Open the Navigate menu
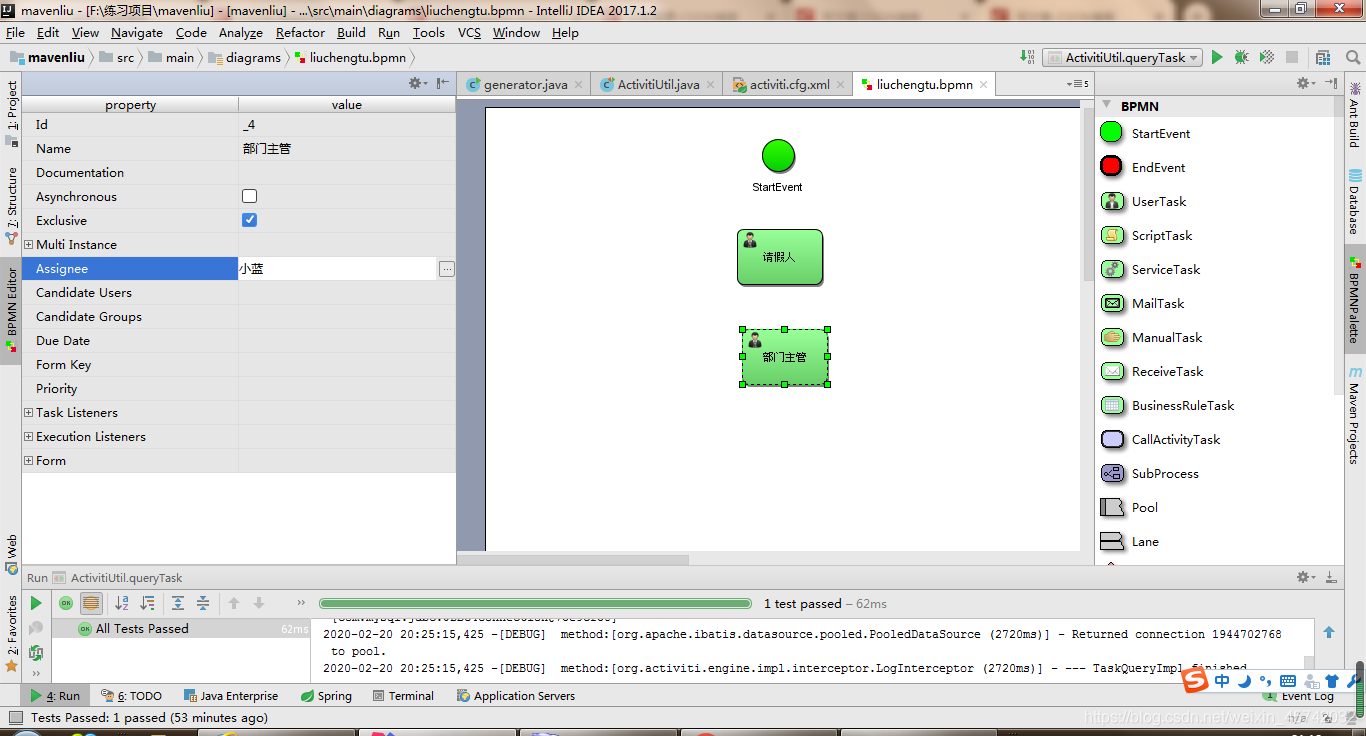Screen dimensions: 1366x736 (x=137, y=32)
